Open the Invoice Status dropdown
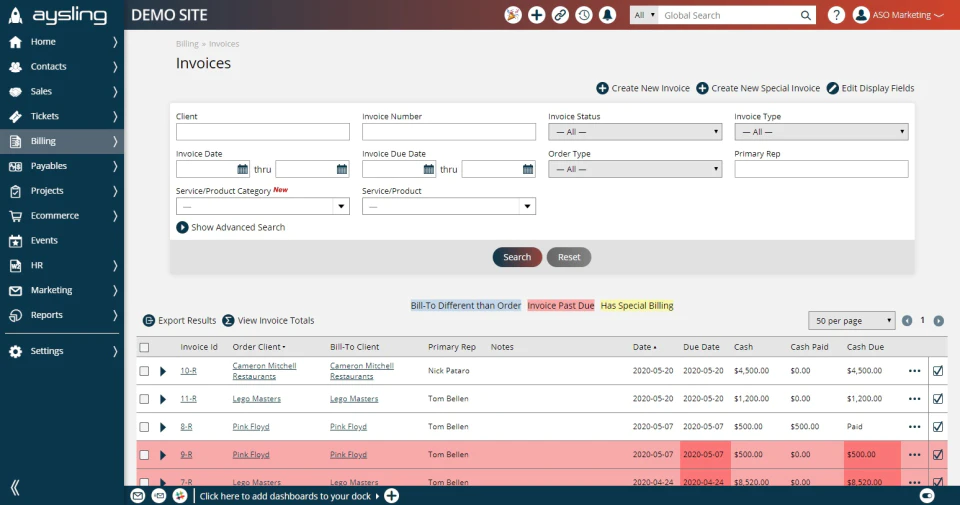Screen dimensions: 960x505 tap(635, 132)
